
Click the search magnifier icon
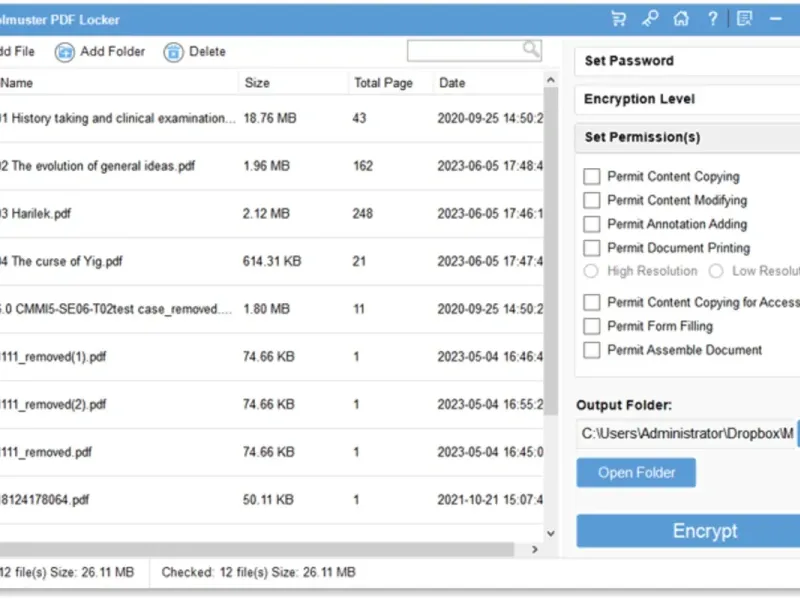[531, 49]
